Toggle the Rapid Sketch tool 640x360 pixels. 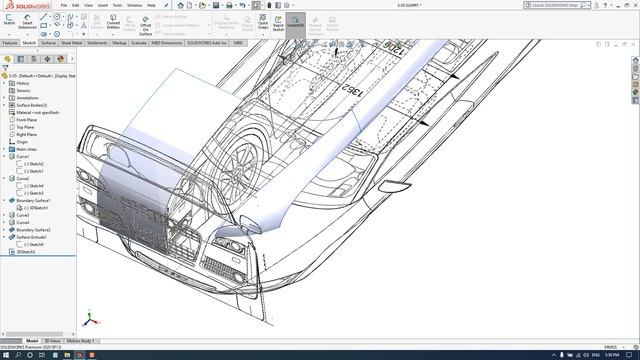tap(278, 23)
